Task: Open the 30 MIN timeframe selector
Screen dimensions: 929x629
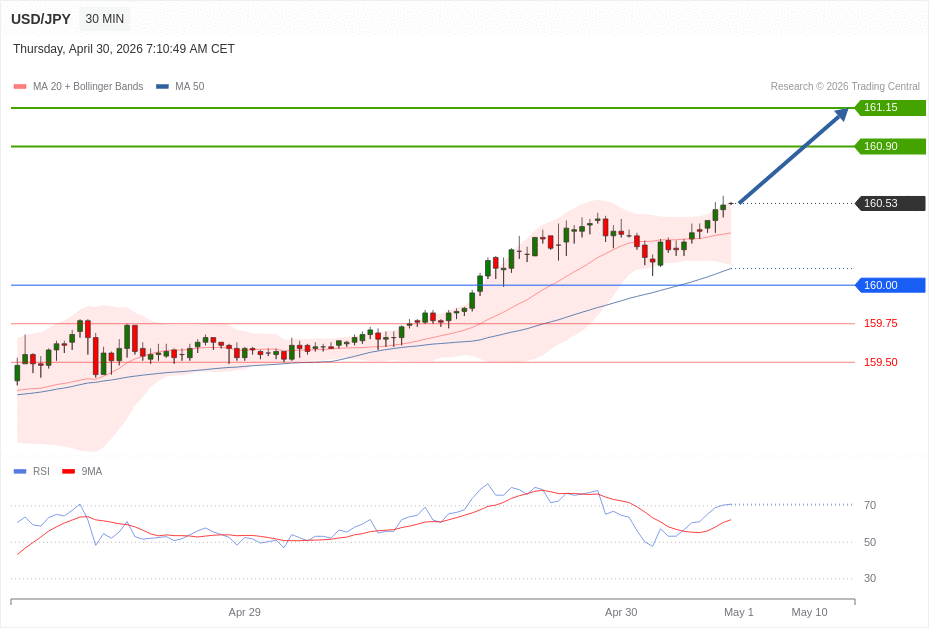Action: pyautogui.click(x=103, y=18)
